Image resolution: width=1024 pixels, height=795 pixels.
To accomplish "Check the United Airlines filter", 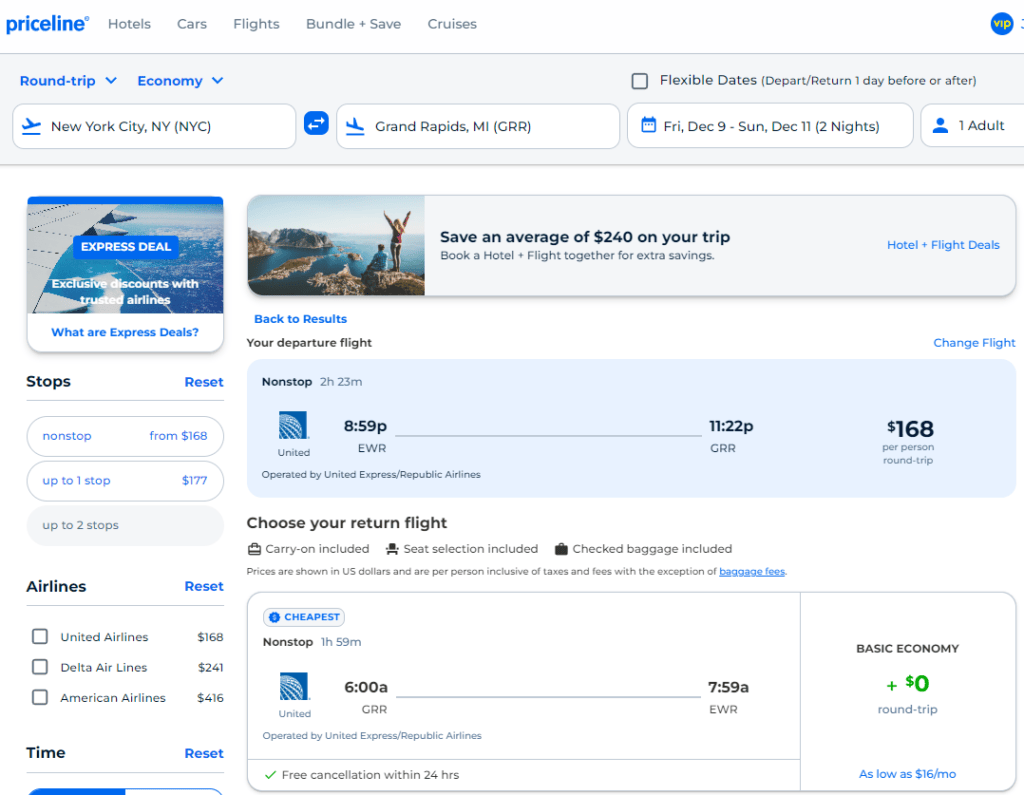I will tap(40, 636).
